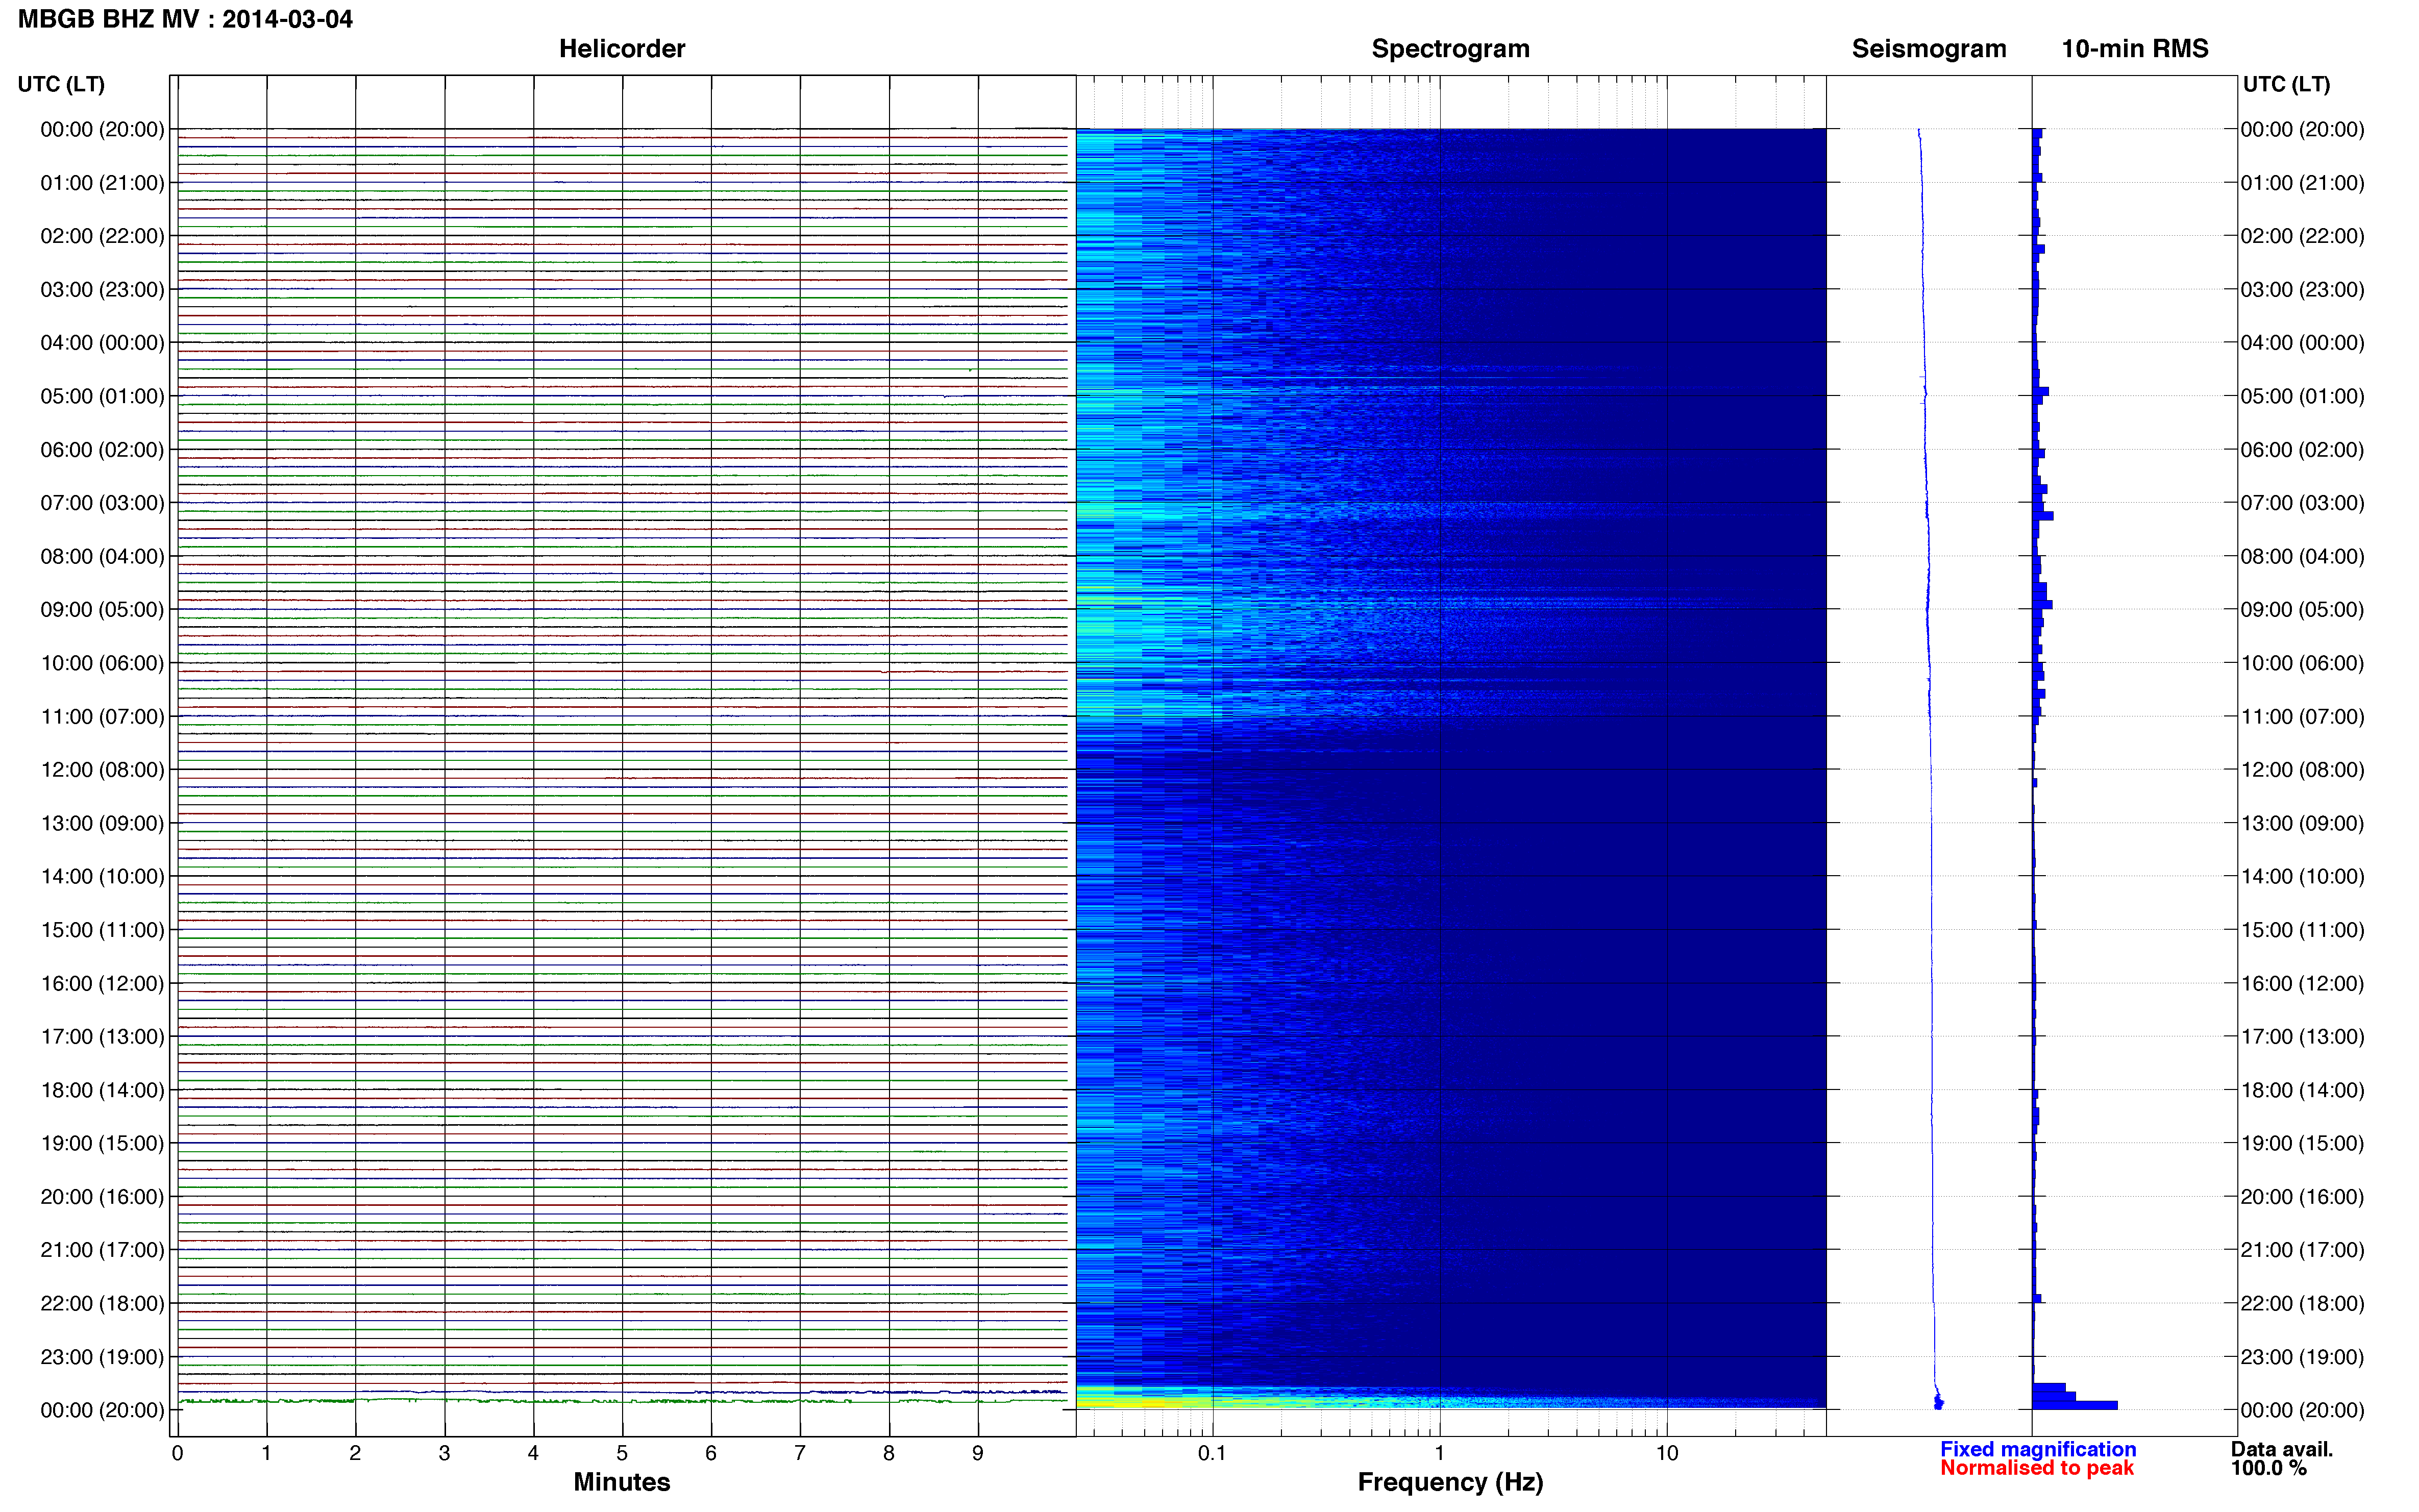Click the wiggly green final helicorder trace

[x=622, y=1401]
